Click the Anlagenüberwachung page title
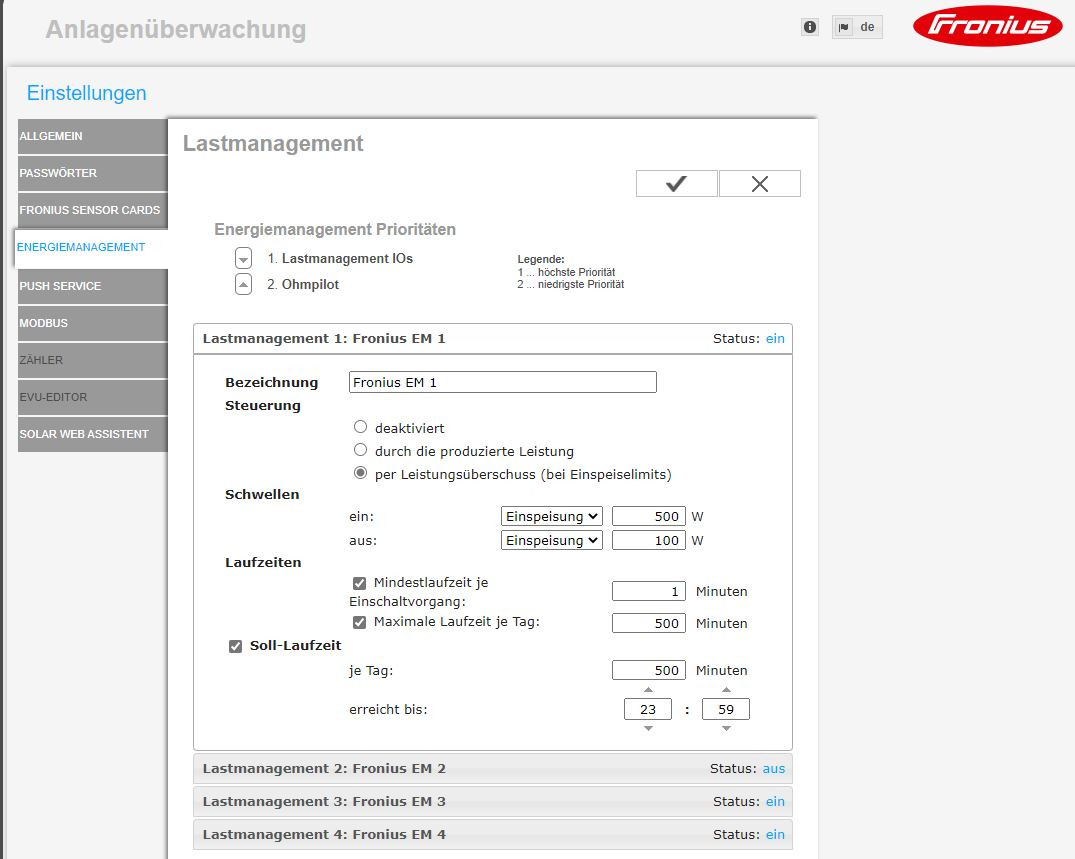The width and height of the screenshot is (1075, 859). 176,29
